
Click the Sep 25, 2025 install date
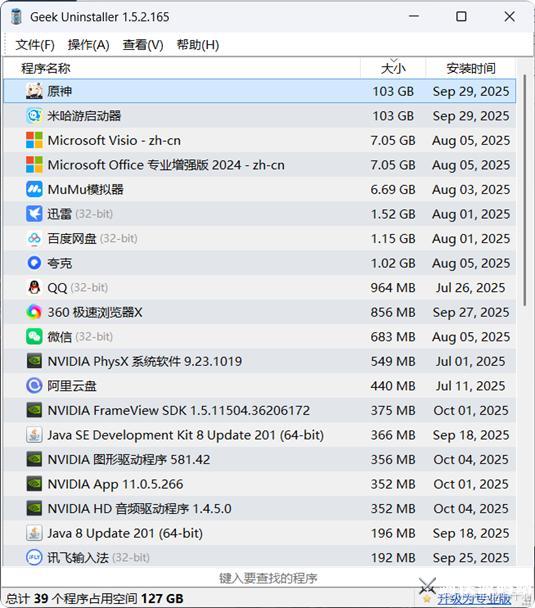coord(471,558)
